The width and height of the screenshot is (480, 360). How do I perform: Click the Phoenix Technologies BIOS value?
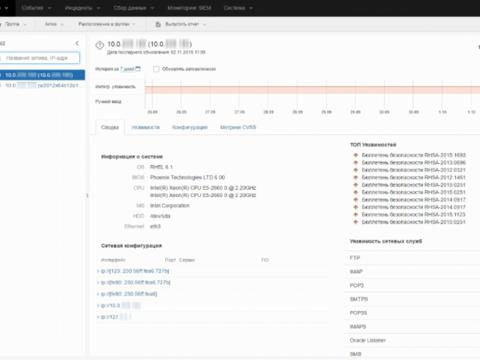coord(187,177)
